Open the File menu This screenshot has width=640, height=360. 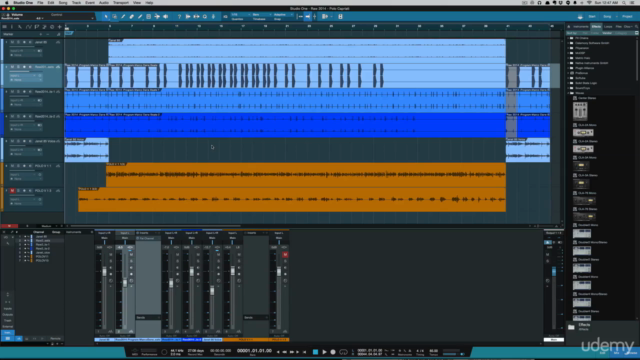(x=40, y=2)
